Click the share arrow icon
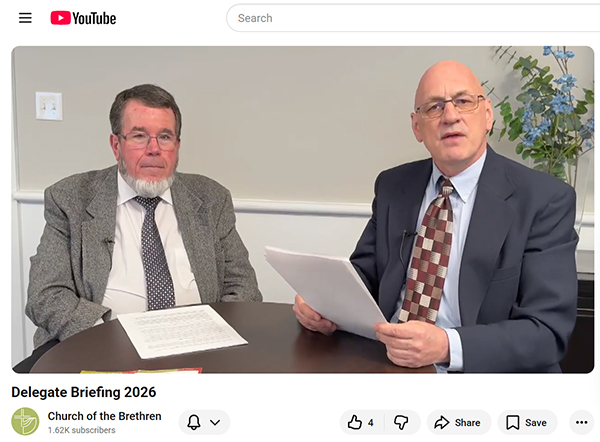The image size is (600, 442). 442,422
